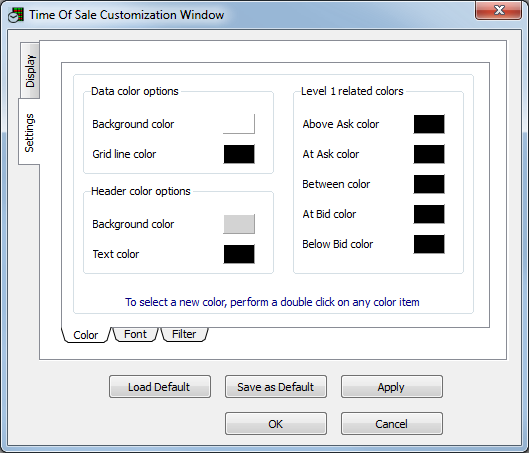Viewport: 529px width, 453px height.
Task: Click the Header Background color swatch
Action: 239,224
